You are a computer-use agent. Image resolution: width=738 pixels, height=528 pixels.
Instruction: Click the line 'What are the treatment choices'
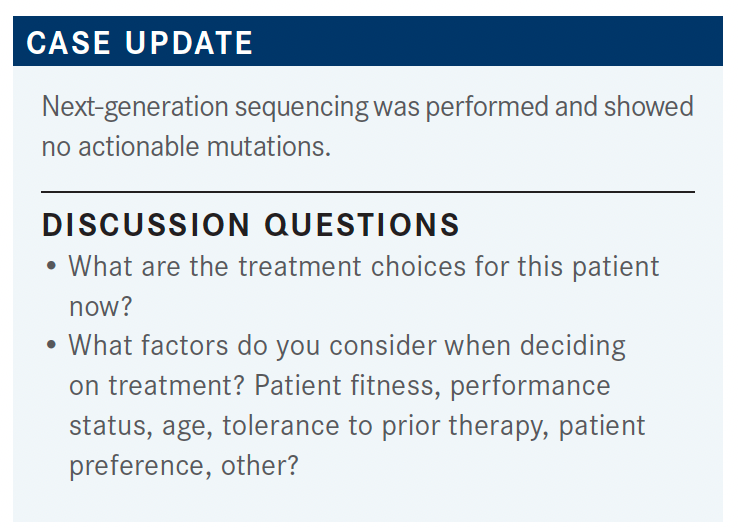(267, 266)
